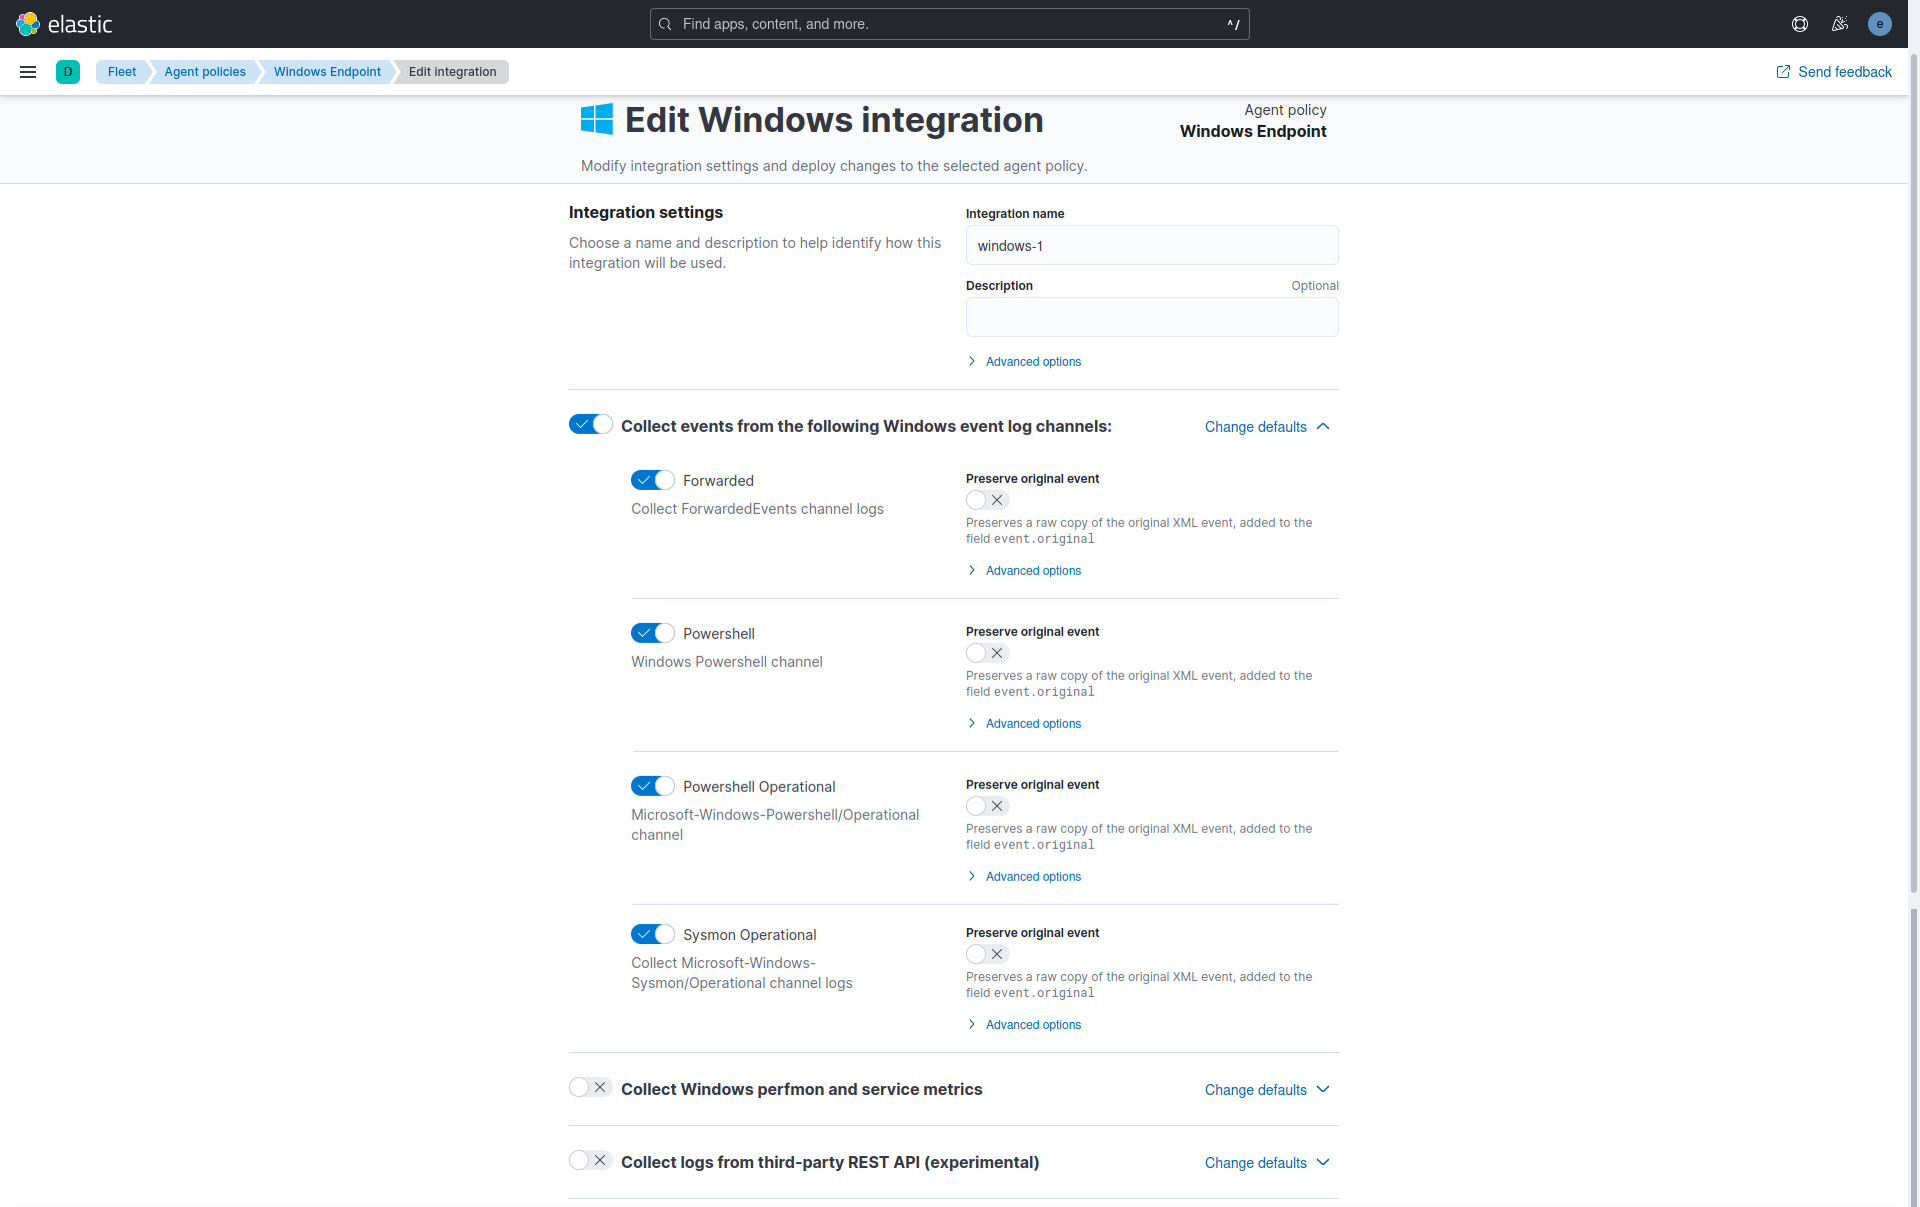1920x1207 pixels.
Task: Navigate to Agent policies breadcrumb
Action: click(x=205, y=72)
